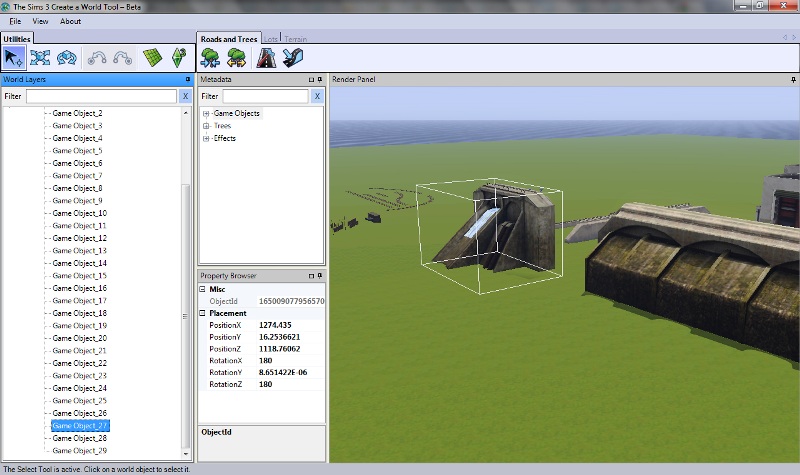Pin the Property Browser panel
Viewport: 800px width, 475px height.
[320, 276]
